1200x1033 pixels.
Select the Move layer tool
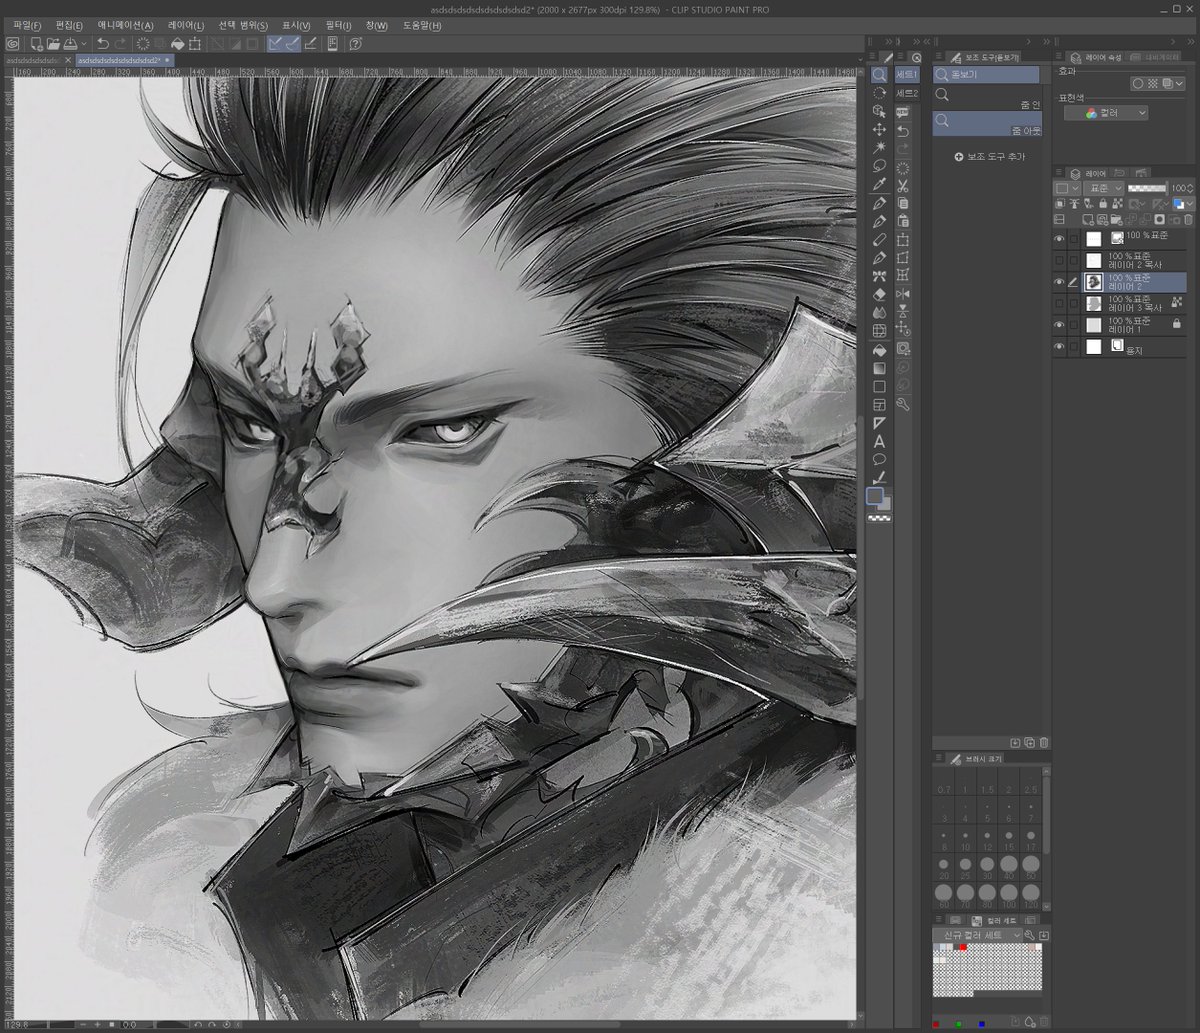point(879,129)
